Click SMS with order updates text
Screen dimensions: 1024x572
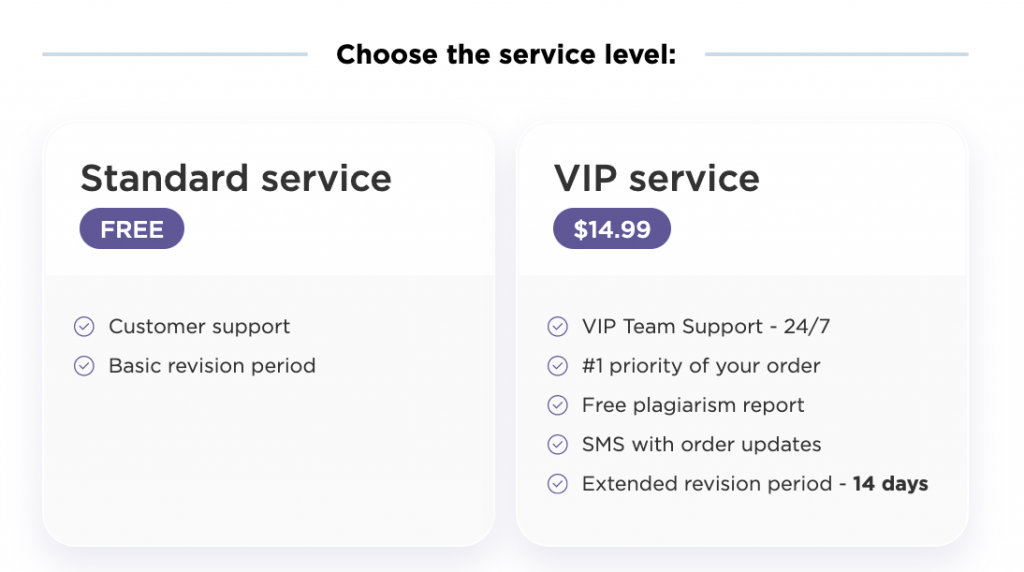[x=701, y=445]
